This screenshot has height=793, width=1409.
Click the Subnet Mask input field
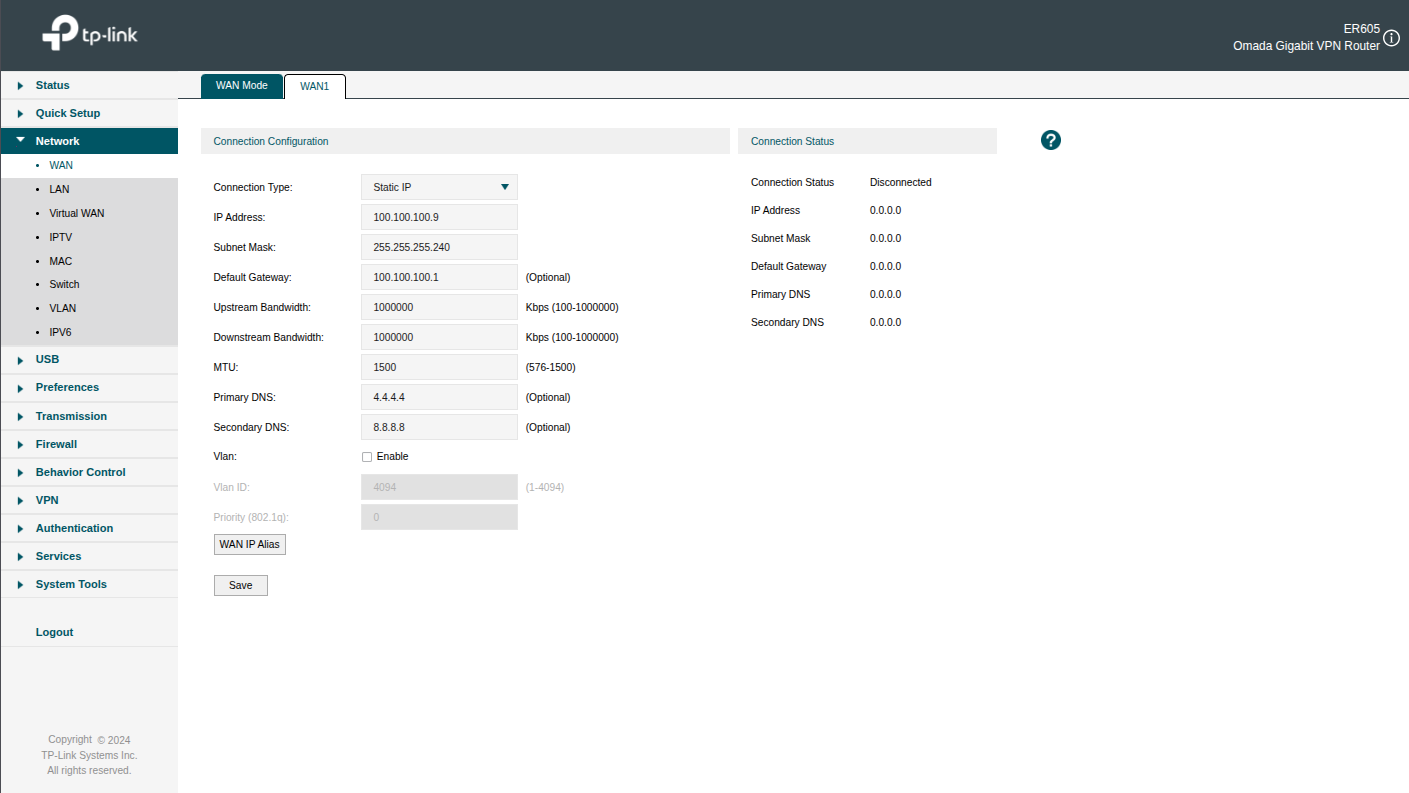[439, 247]
